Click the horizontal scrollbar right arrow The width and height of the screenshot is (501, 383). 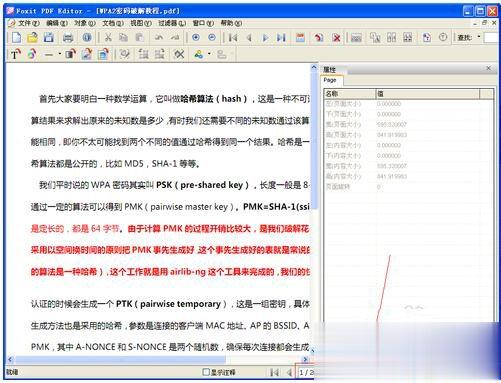click(x=305, y=359)
